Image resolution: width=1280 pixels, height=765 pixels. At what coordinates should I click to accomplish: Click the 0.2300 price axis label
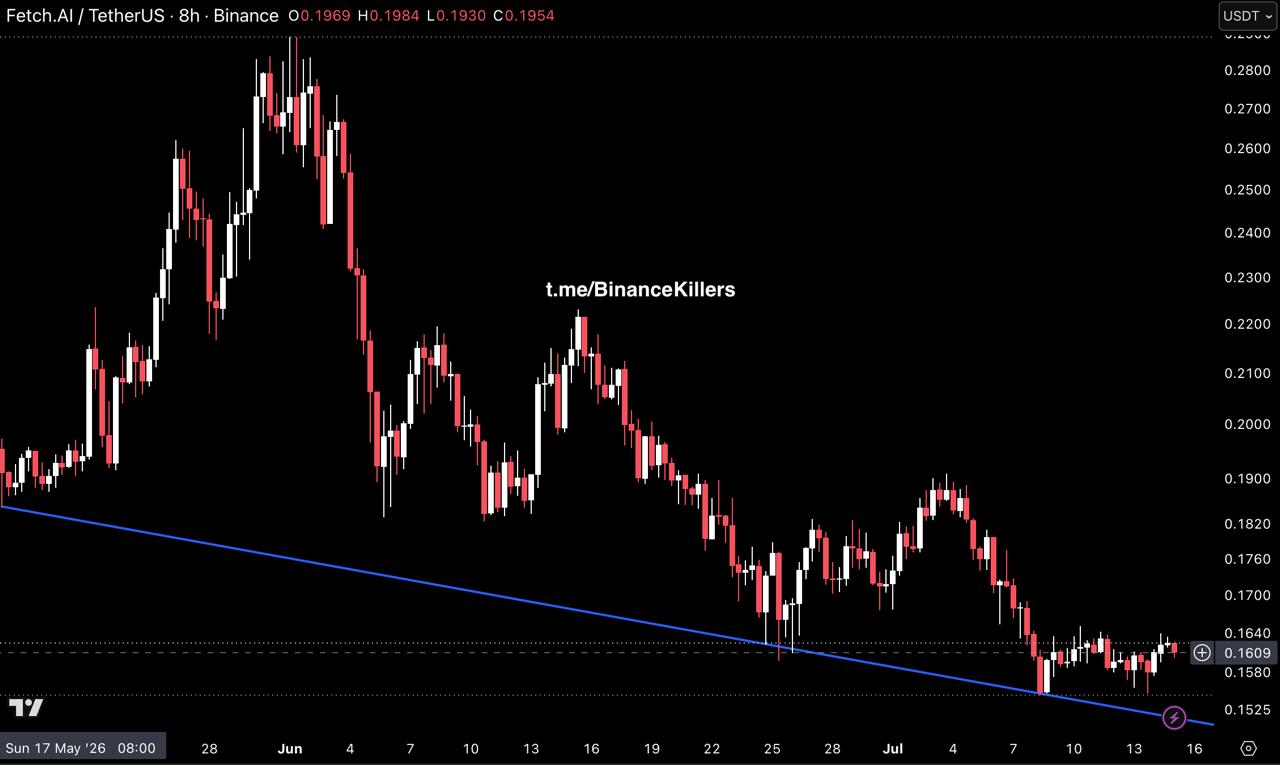(1247, 277)
